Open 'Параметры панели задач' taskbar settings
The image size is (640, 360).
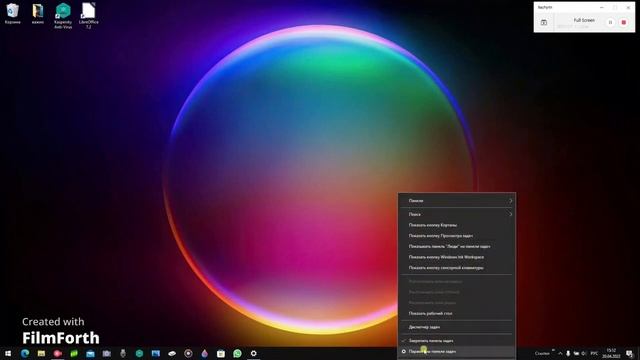pos(456,351)
